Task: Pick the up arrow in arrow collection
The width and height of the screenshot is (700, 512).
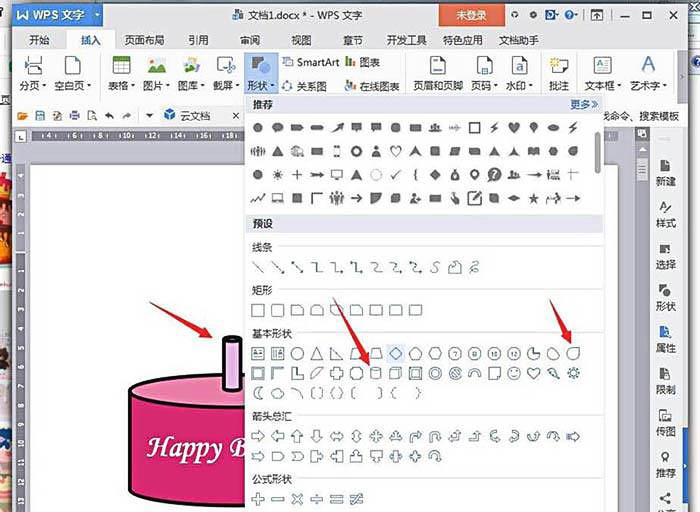Action: (297, 436)
